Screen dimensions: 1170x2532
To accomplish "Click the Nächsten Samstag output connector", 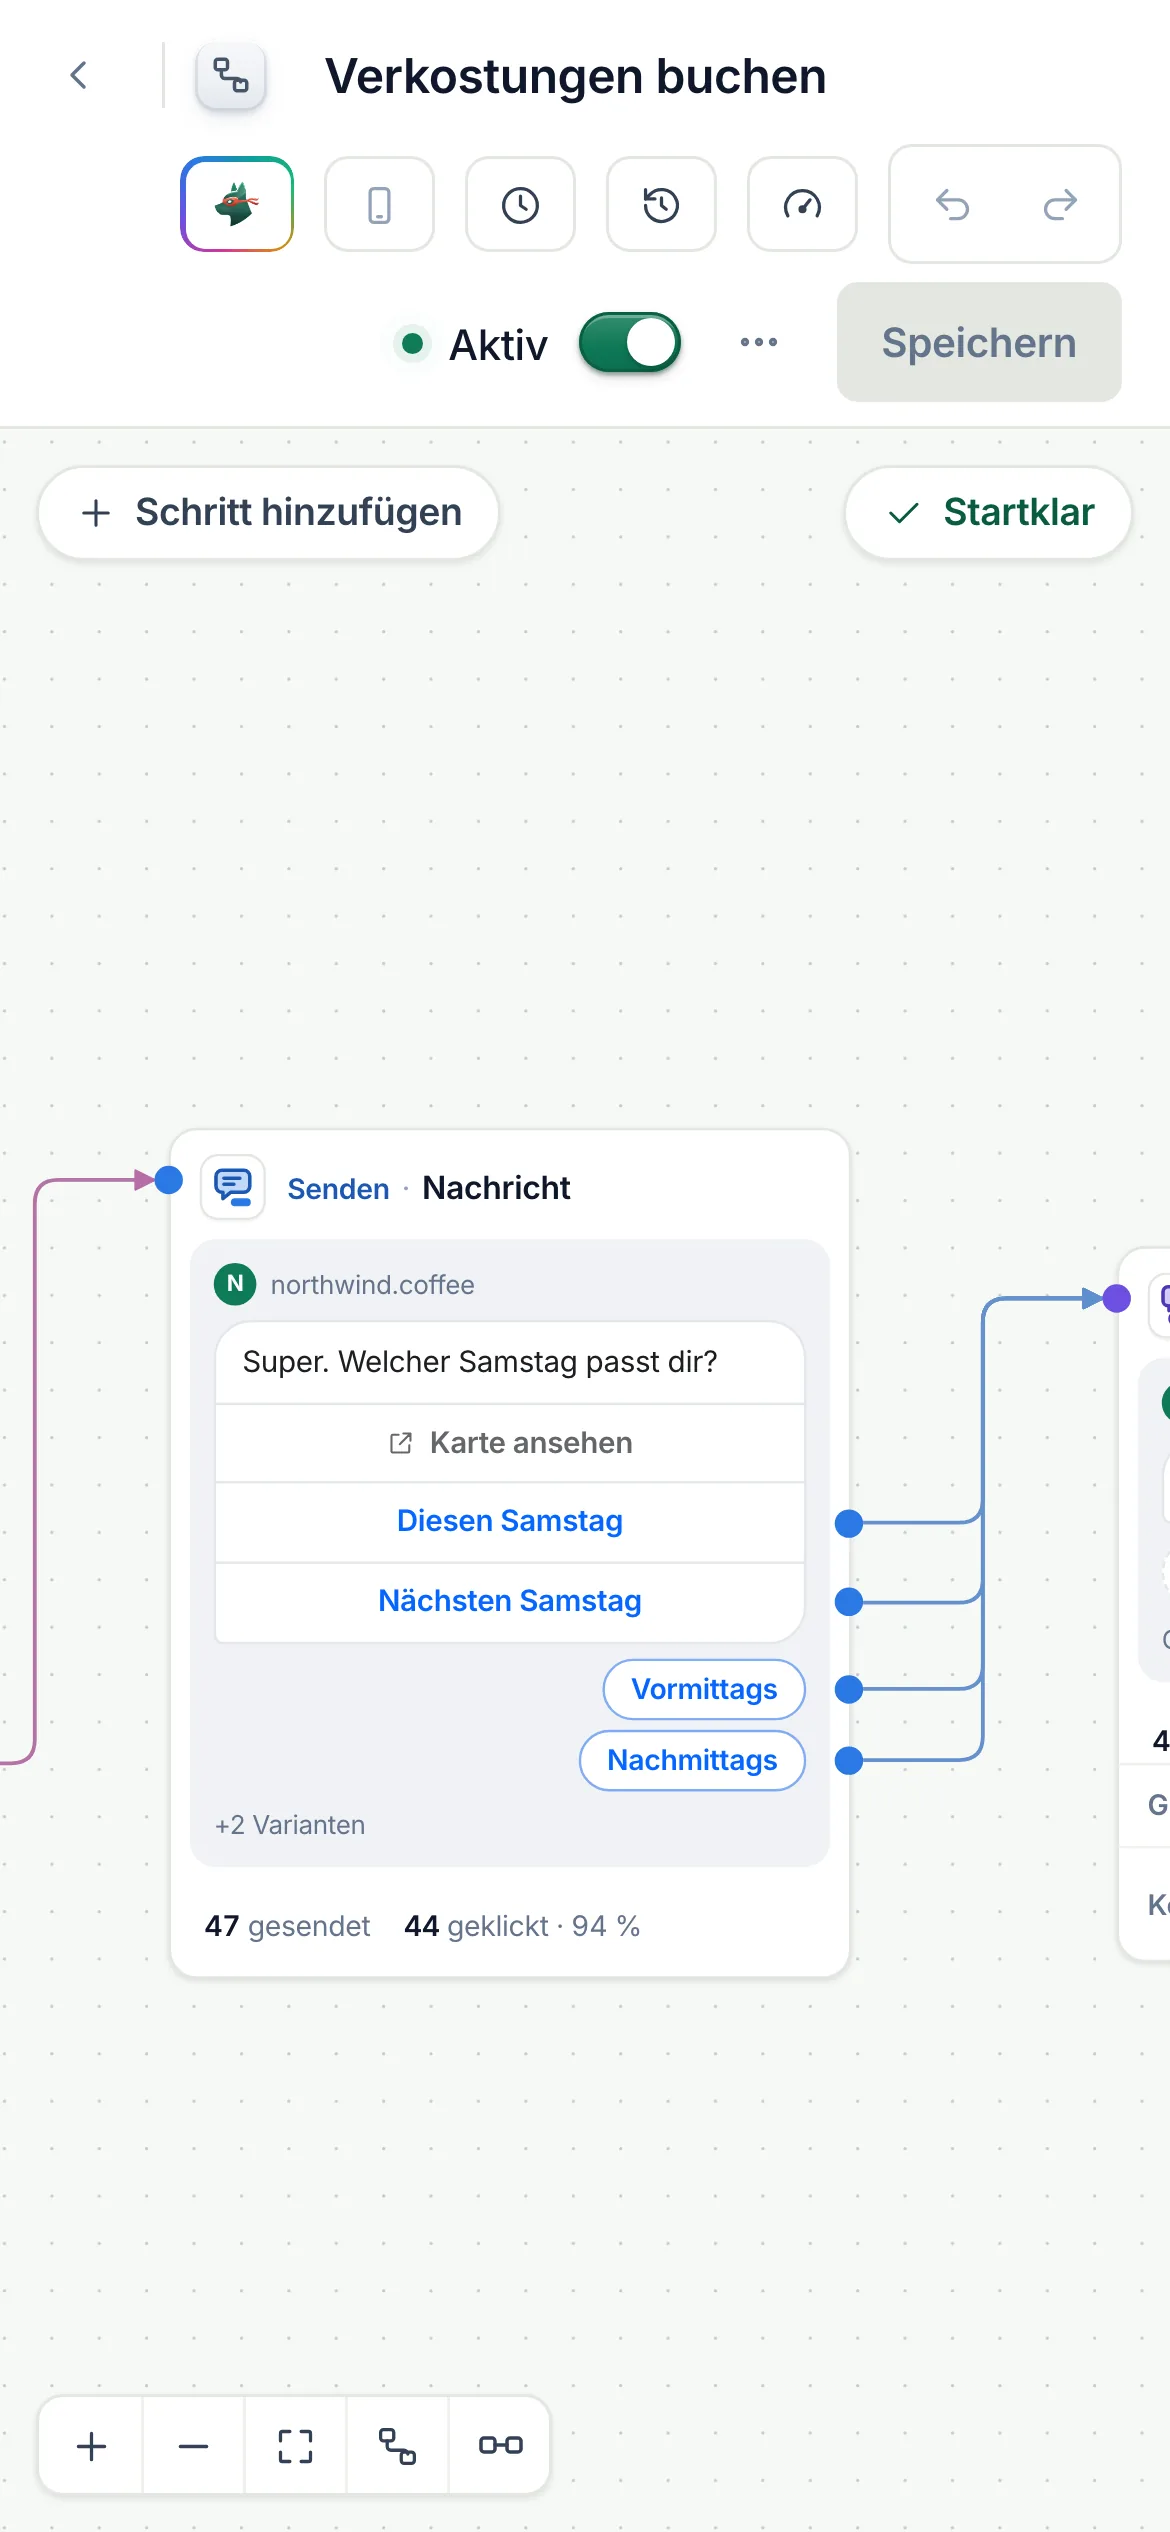I will (849, 1602).
